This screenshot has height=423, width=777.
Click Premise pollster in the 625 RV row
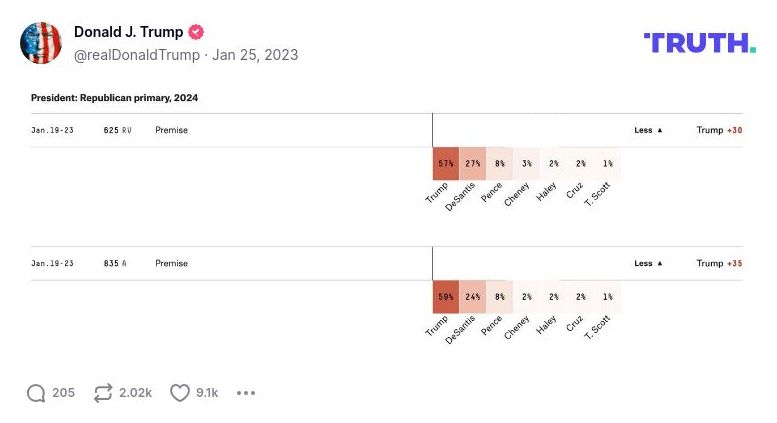click(171, 130)
